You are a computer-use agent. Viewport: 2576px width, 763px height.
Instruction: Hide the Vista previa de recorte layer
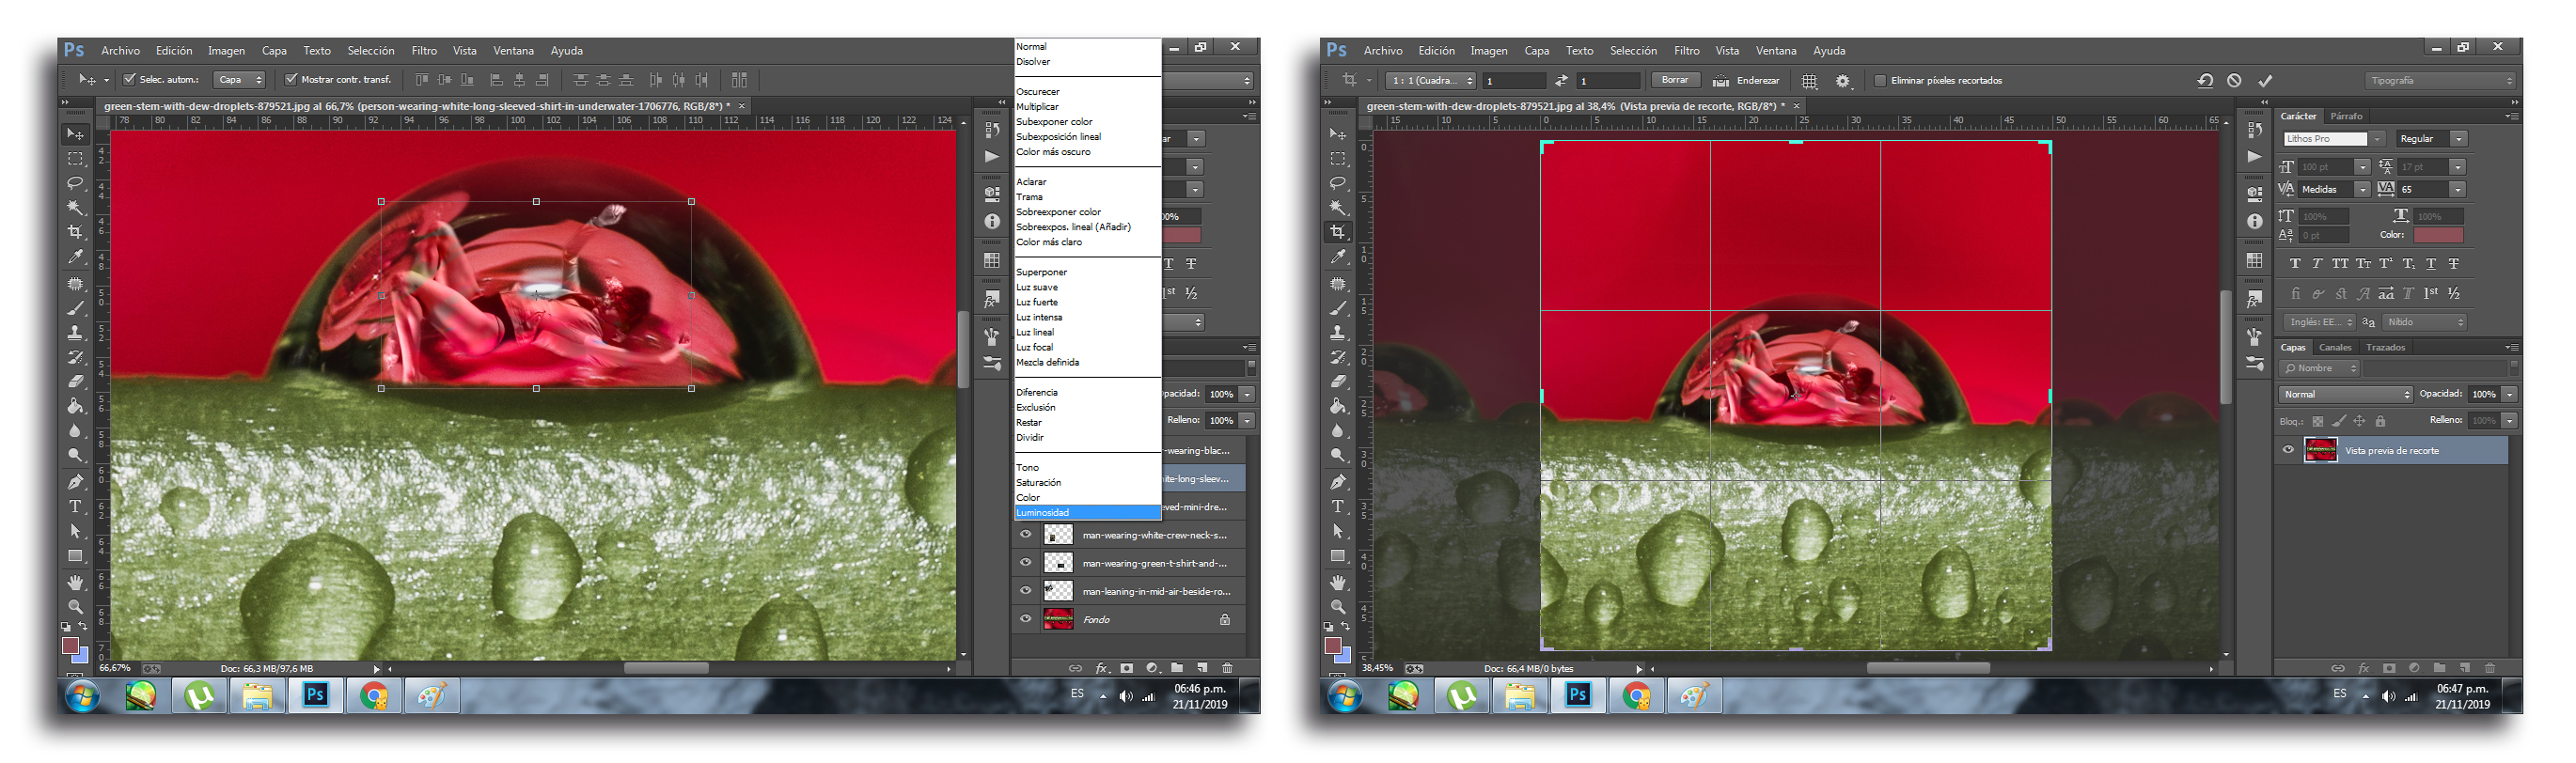(2288, 450)
